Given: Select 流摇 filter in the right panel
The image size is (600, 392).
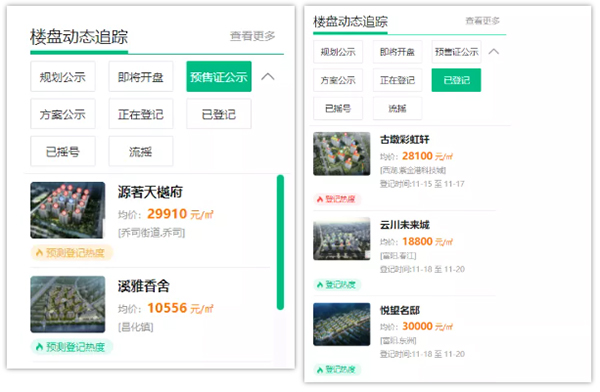Looking at the screenshot, I should [x=397, y=108].
